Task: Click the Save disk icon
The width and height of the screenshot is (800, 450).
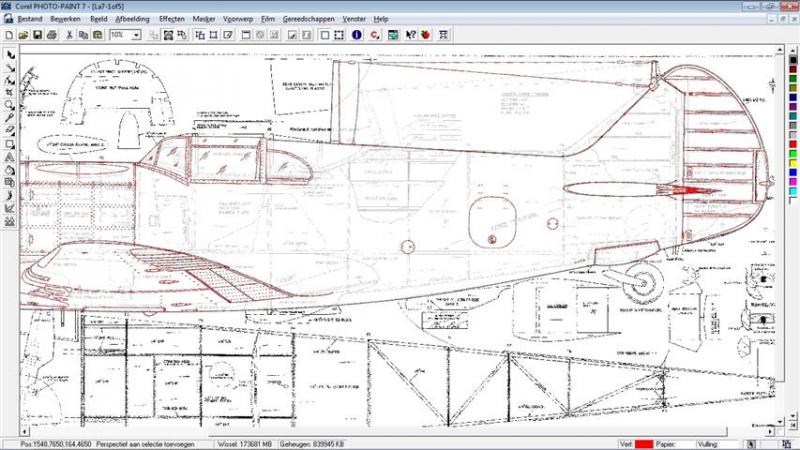Action: tap(37, 35)
